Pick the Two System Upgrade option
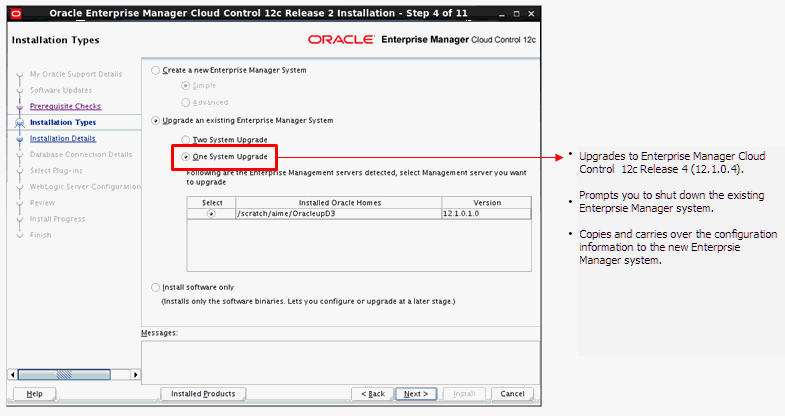Viewport: 785px width, 416px height. 186,140
